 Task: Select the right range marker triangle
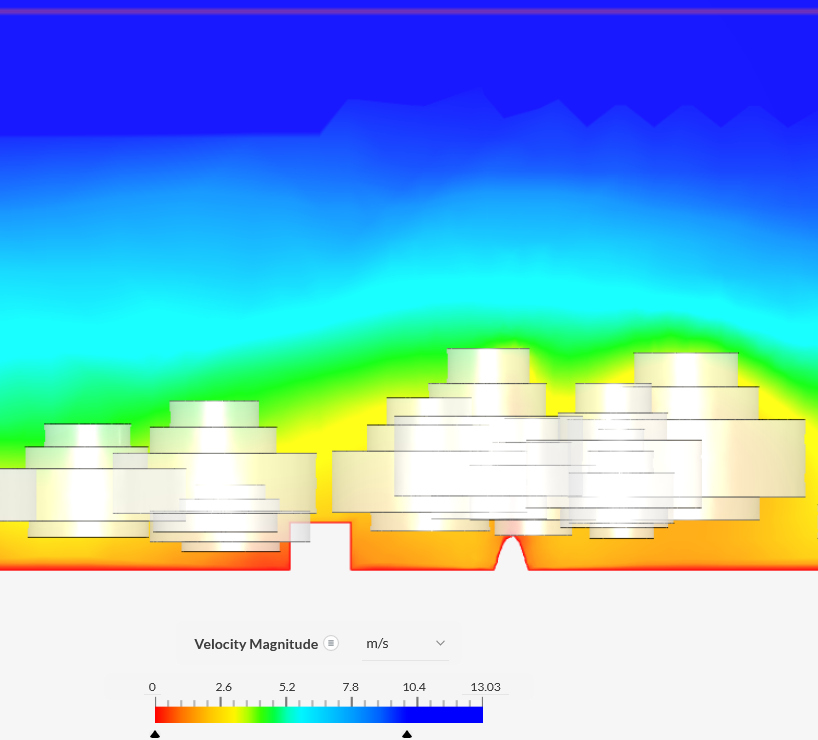click(407, 733)
